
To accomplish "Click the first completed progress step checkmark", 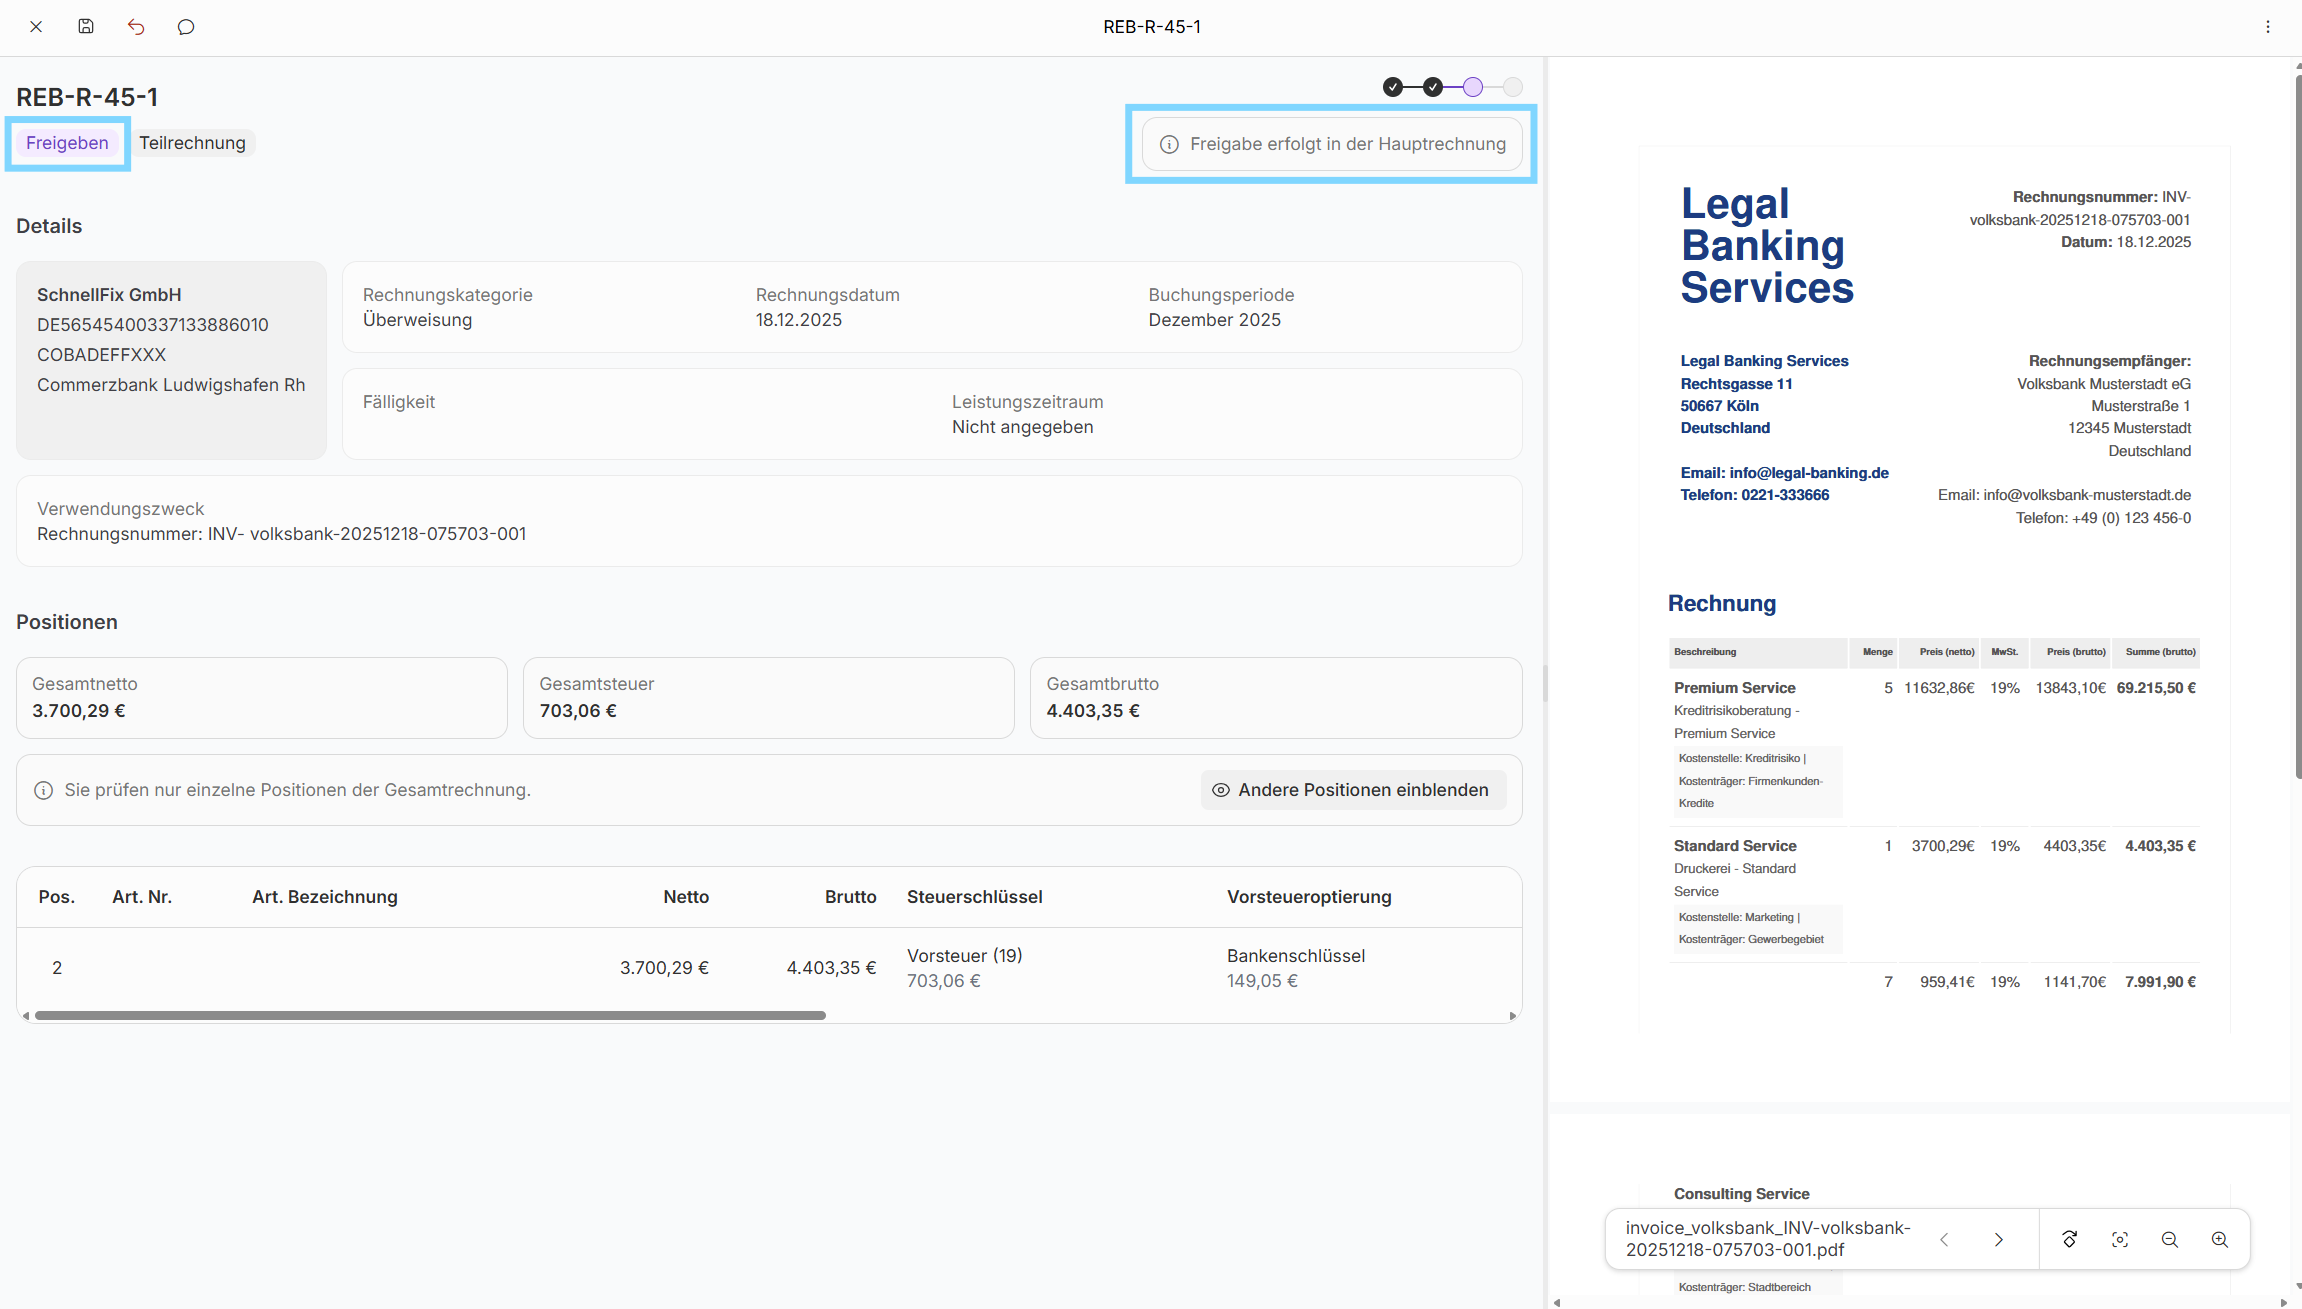I will pyautogui.click(x=1393, y=87).
